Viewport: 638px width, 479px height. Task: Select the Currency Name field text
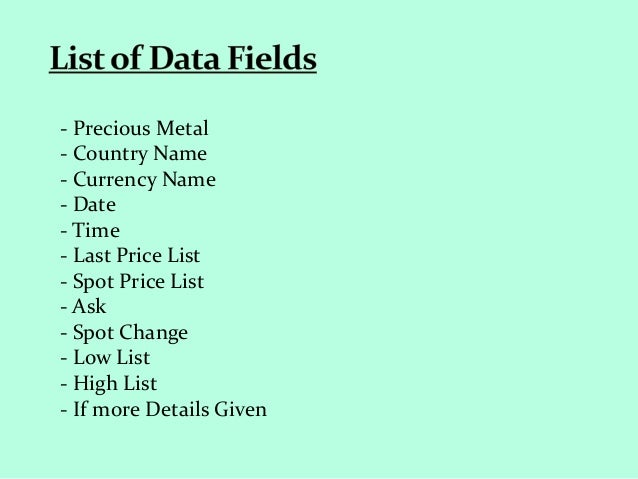pyautogui.click(x=138, y=180)
